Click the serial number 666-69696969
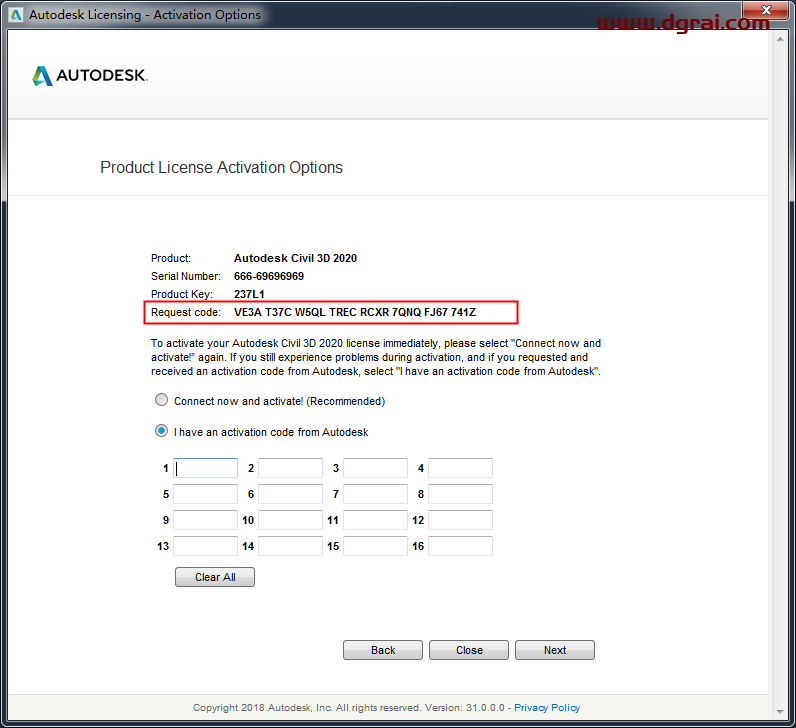Image resolution: width=796 pixels, height=728 pixels. (x=269, y=276)
